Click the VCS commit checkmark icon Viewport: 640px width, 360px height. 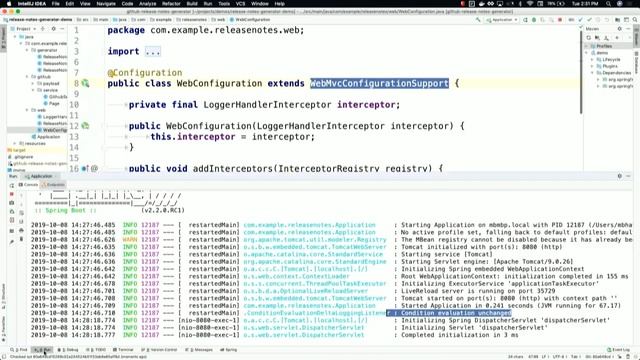[x=589, y=20]
